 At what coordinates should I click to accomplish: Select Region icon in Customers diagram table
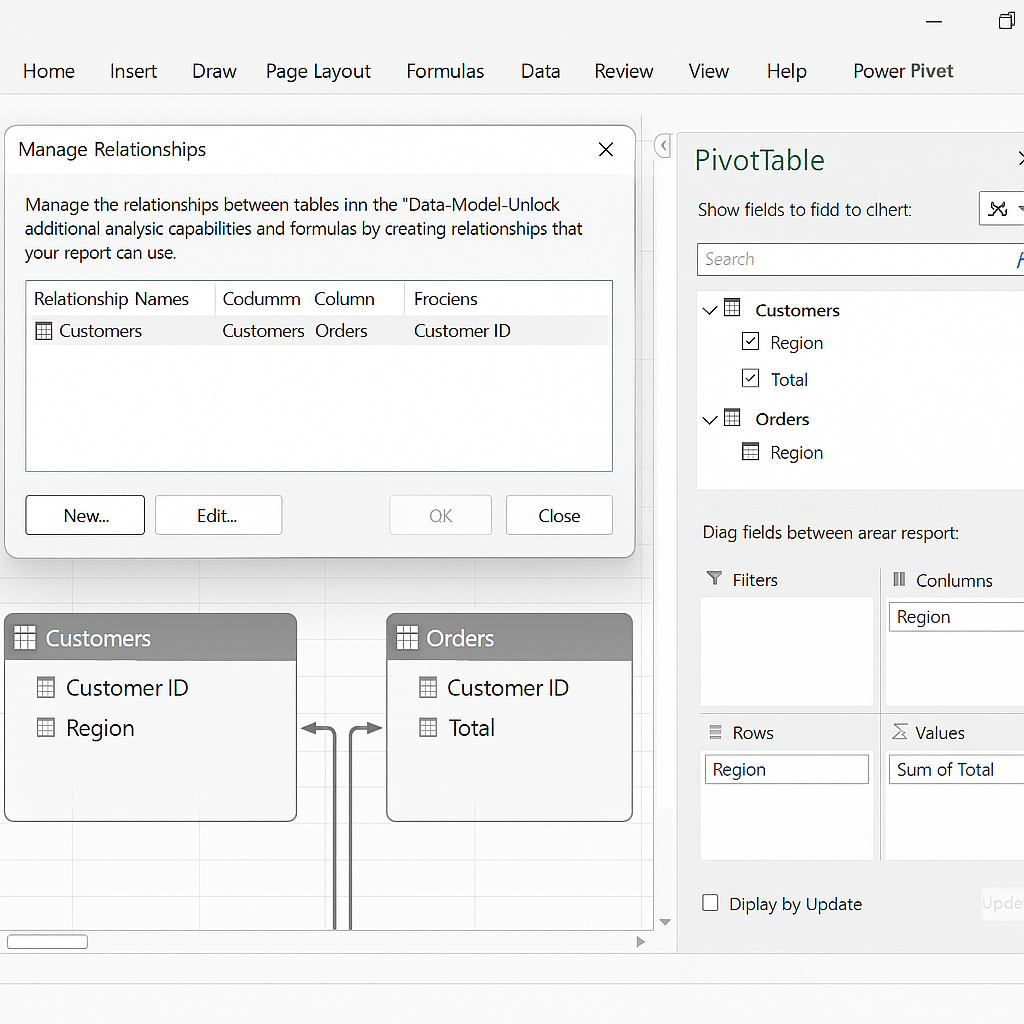click(x=46, y=728)
